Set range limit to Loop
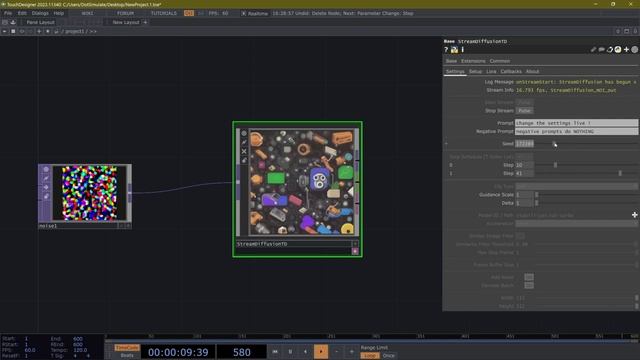This screenshot has height=360, width=640. [x=370, y=356]
